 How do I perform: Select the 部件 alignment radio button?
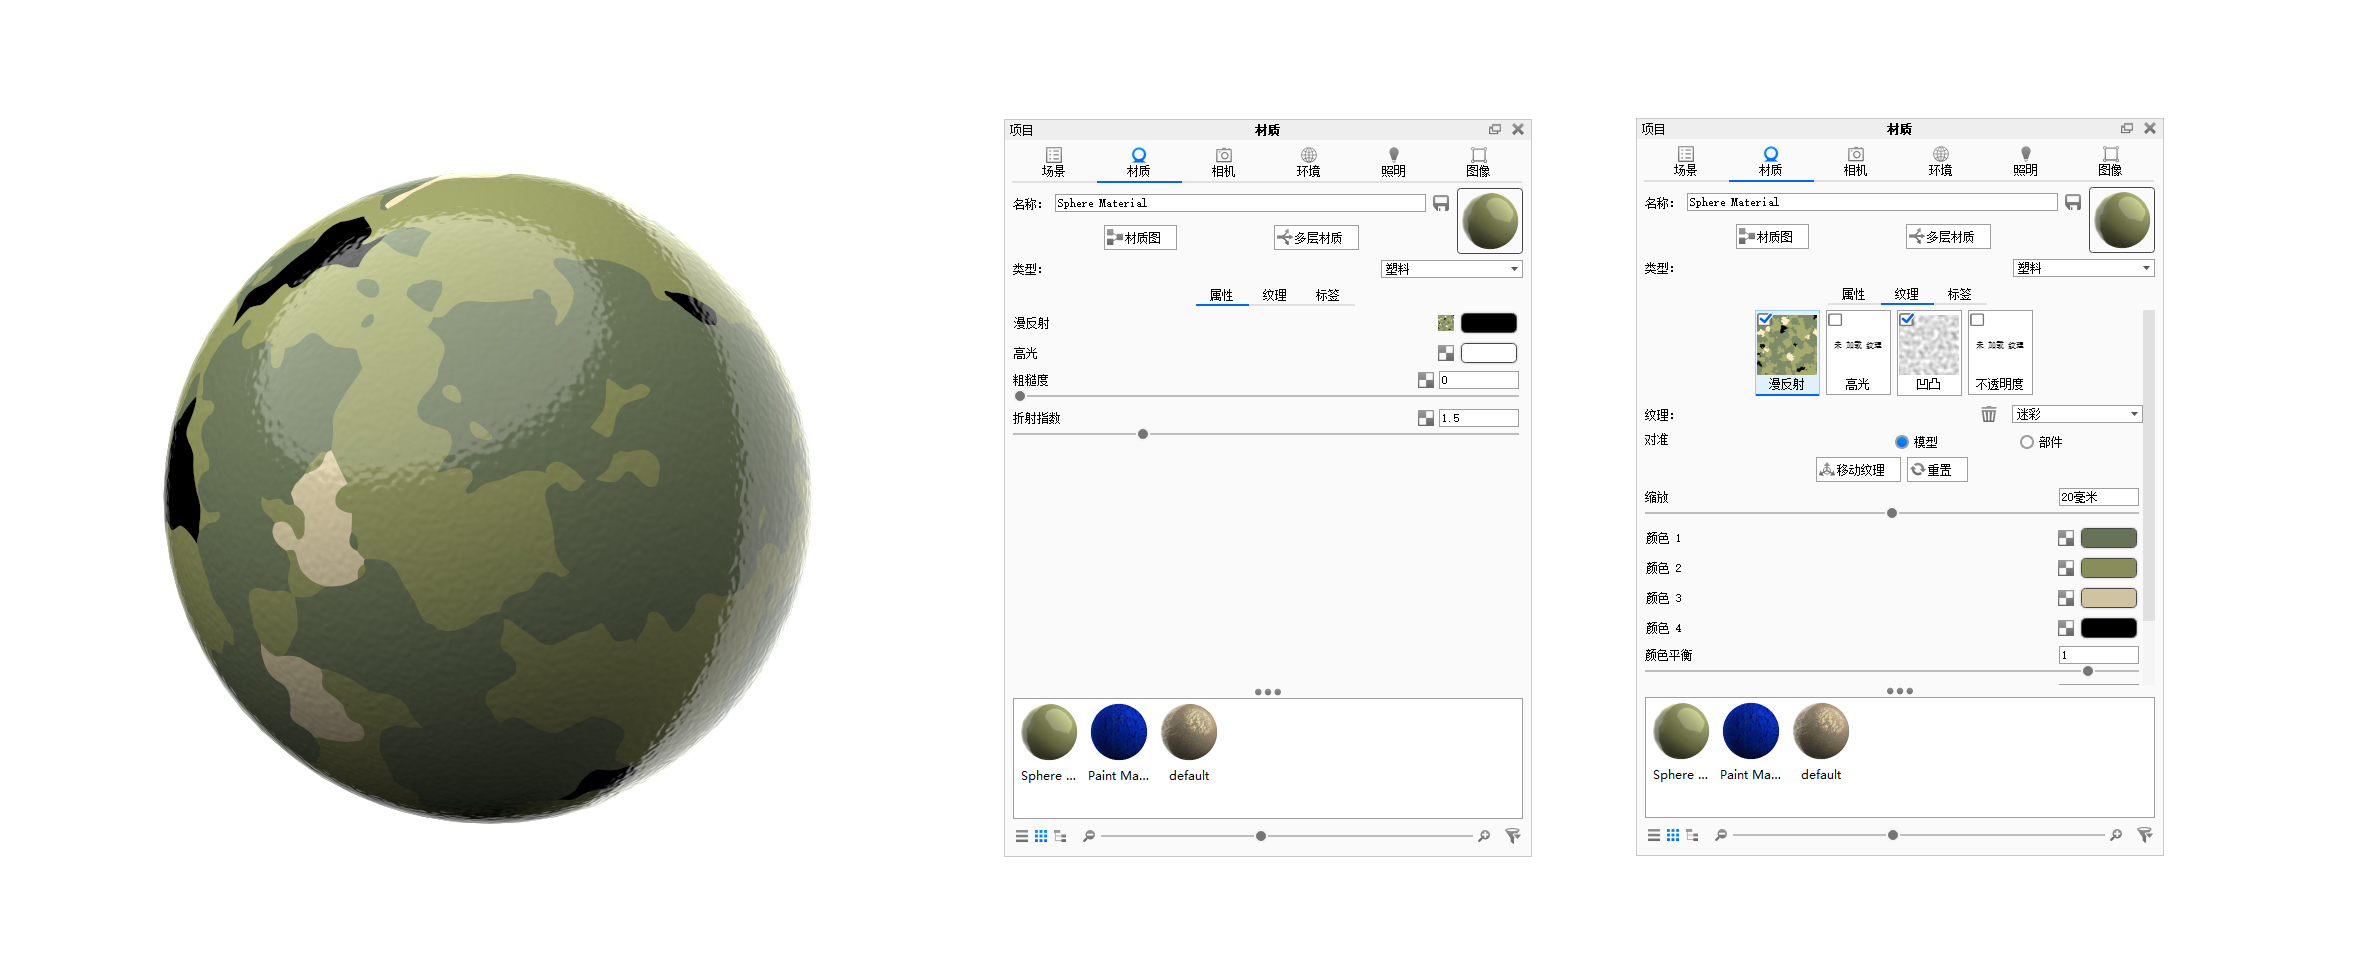[2027, 442]
